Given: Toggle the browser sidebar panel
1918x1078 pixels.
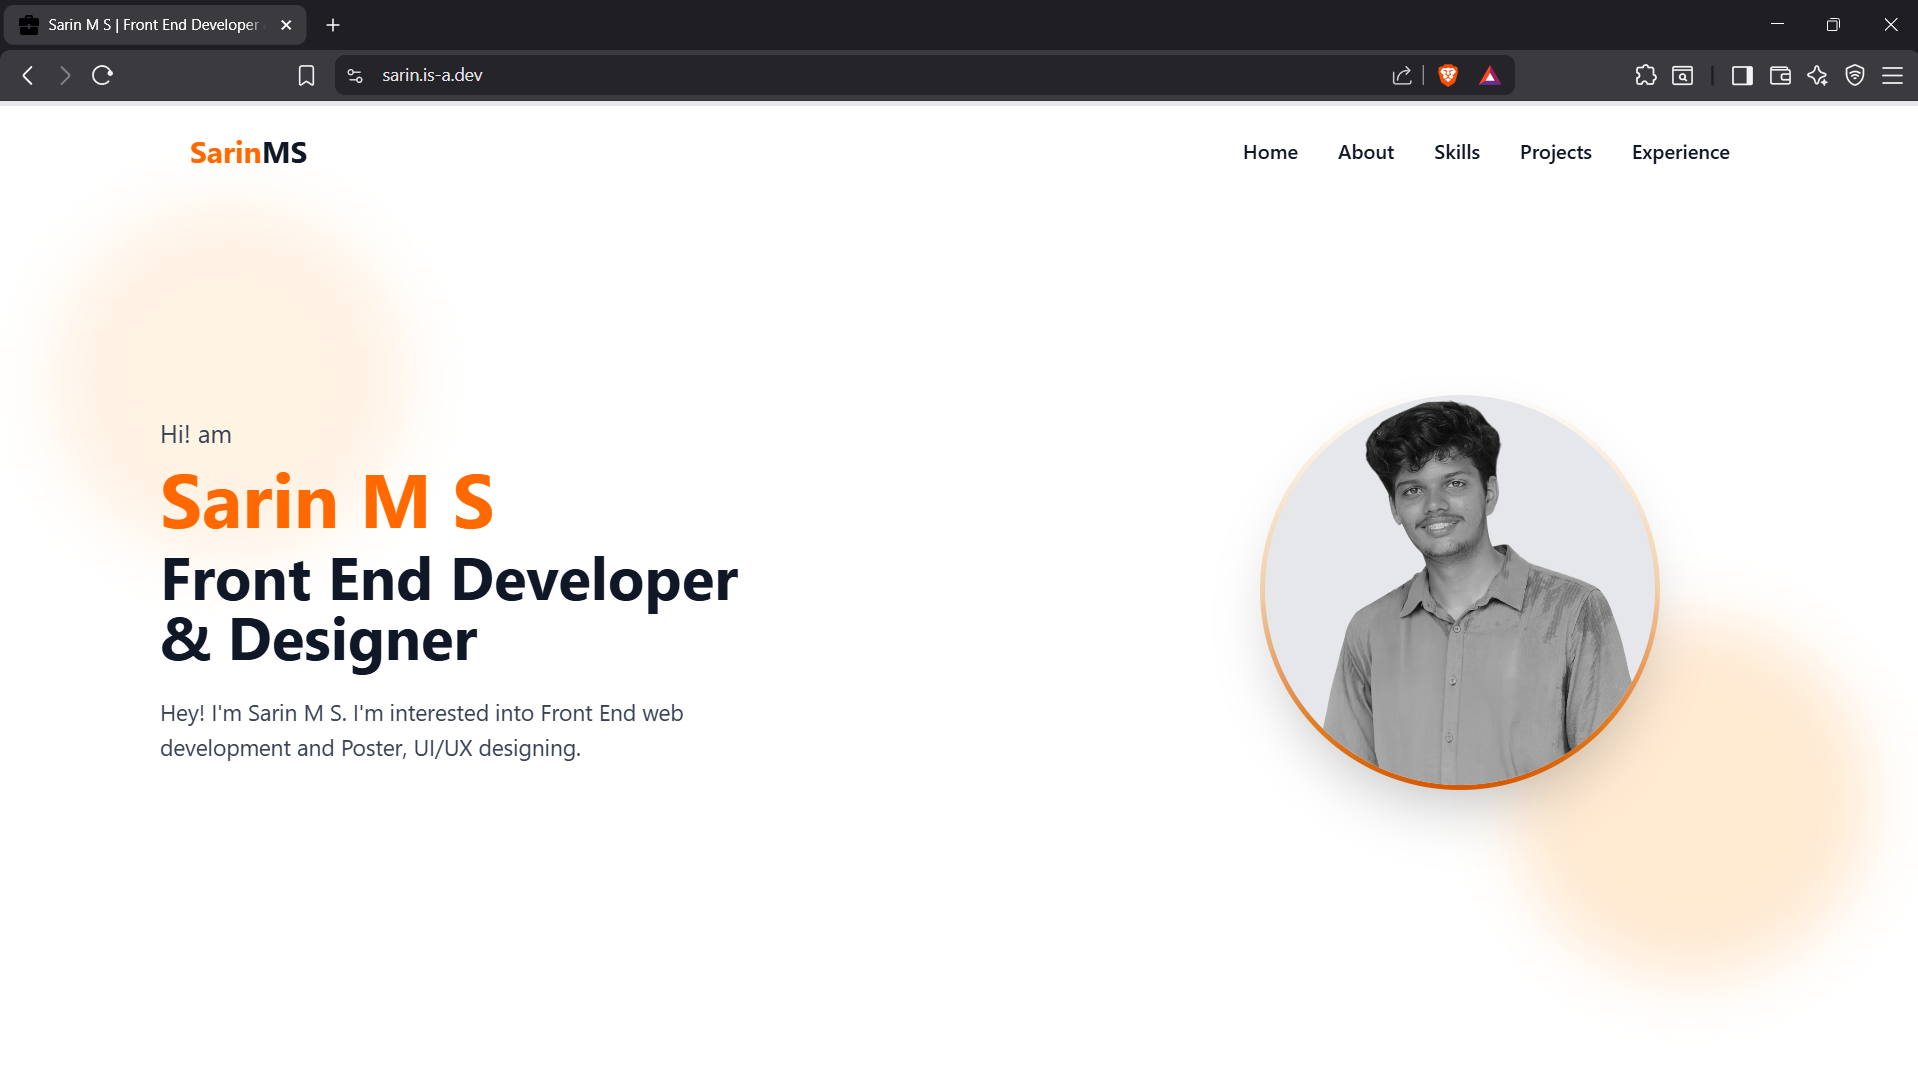Looking at the screenshot, I should pyautogui.click(x=1742, y=75).
